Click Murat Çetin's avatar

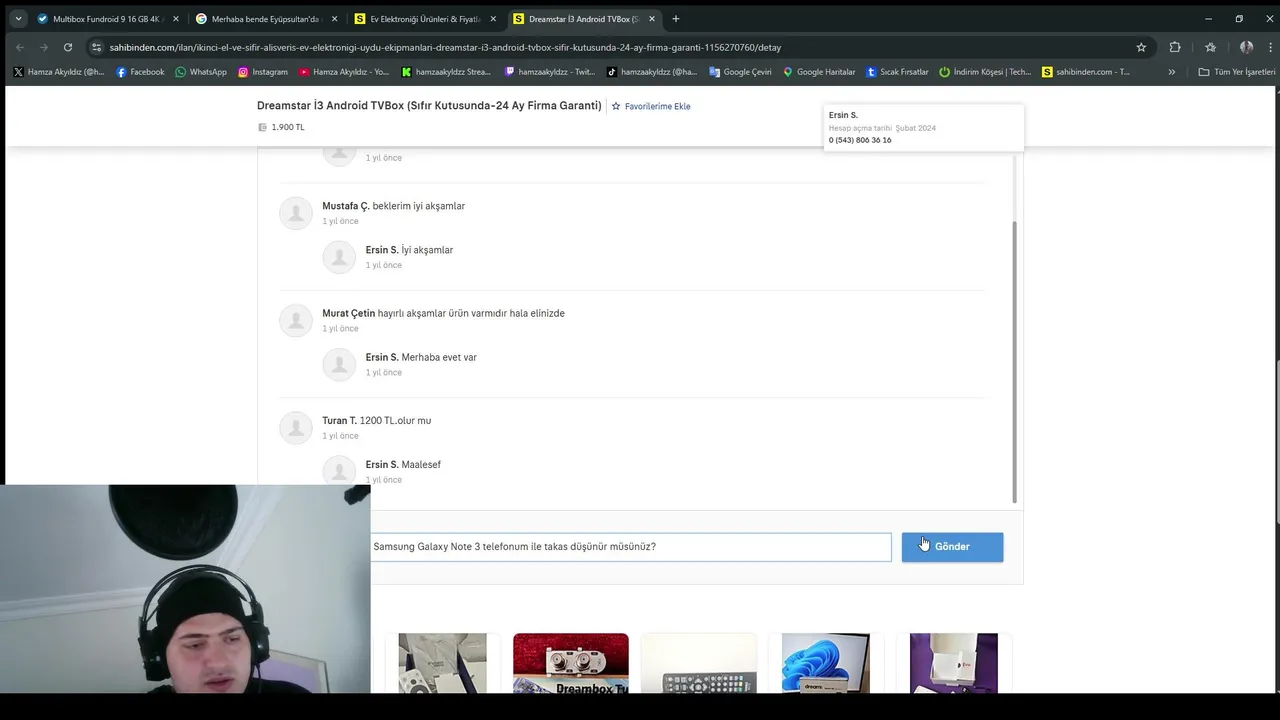click(295, 320)
